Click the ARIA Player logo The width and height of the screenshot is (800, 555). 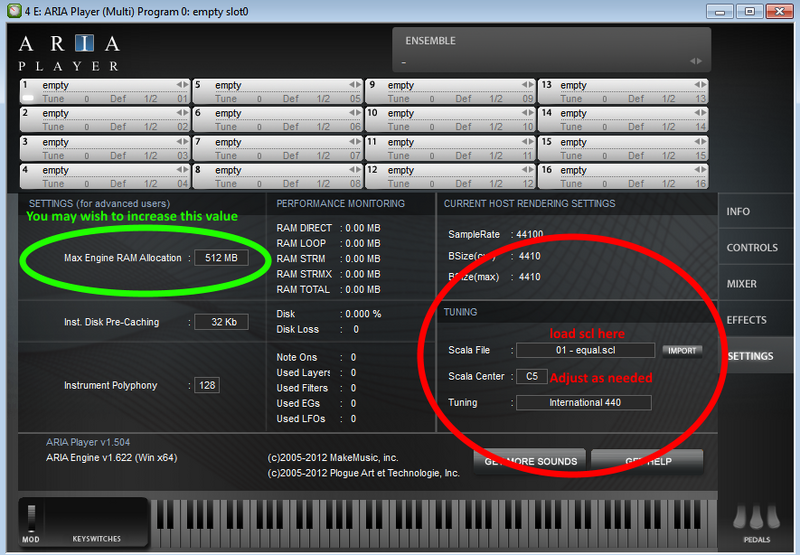click(x=69, y=53)
